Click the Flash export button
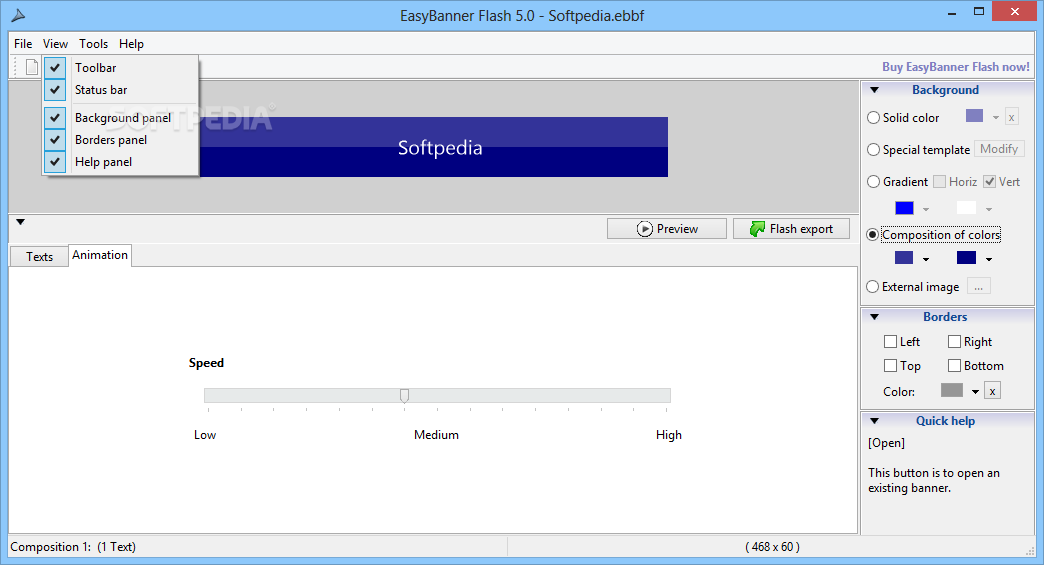Image resolution: width=1044 pixels, height=565 pixels. tap(791, 228)
